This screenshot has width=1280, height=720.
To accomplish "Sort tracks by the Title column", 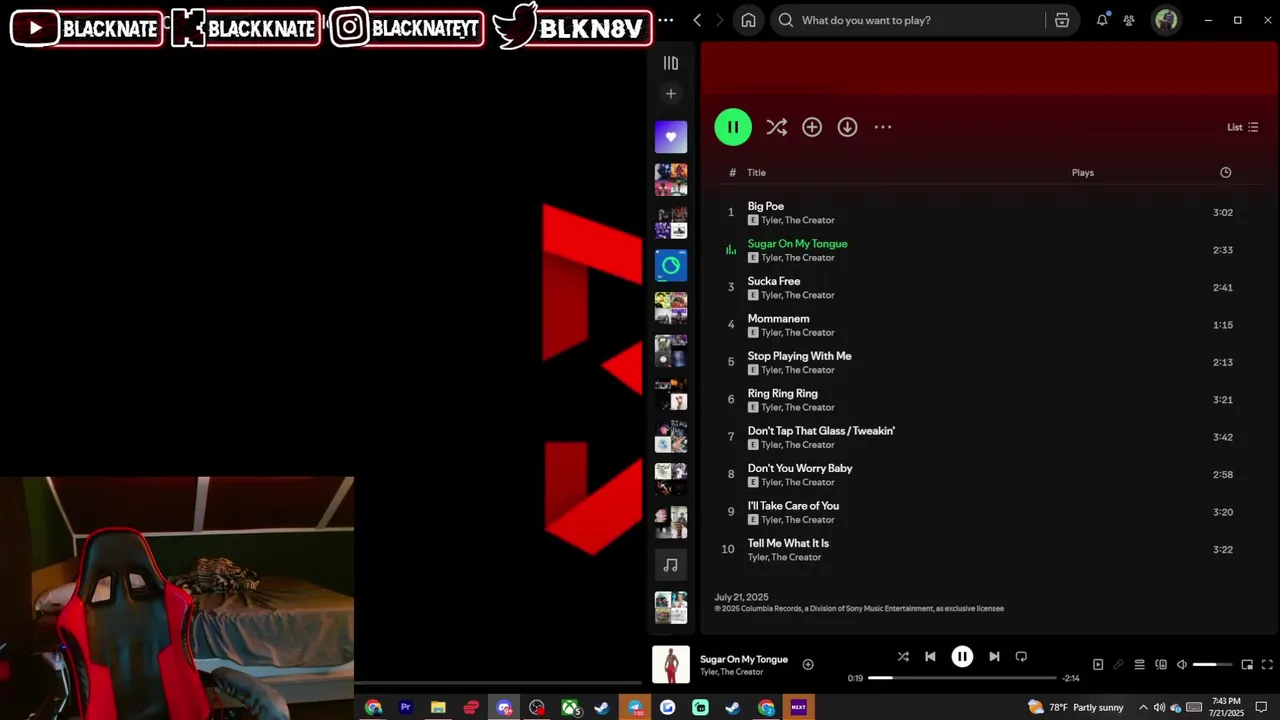I will point(756,173).
